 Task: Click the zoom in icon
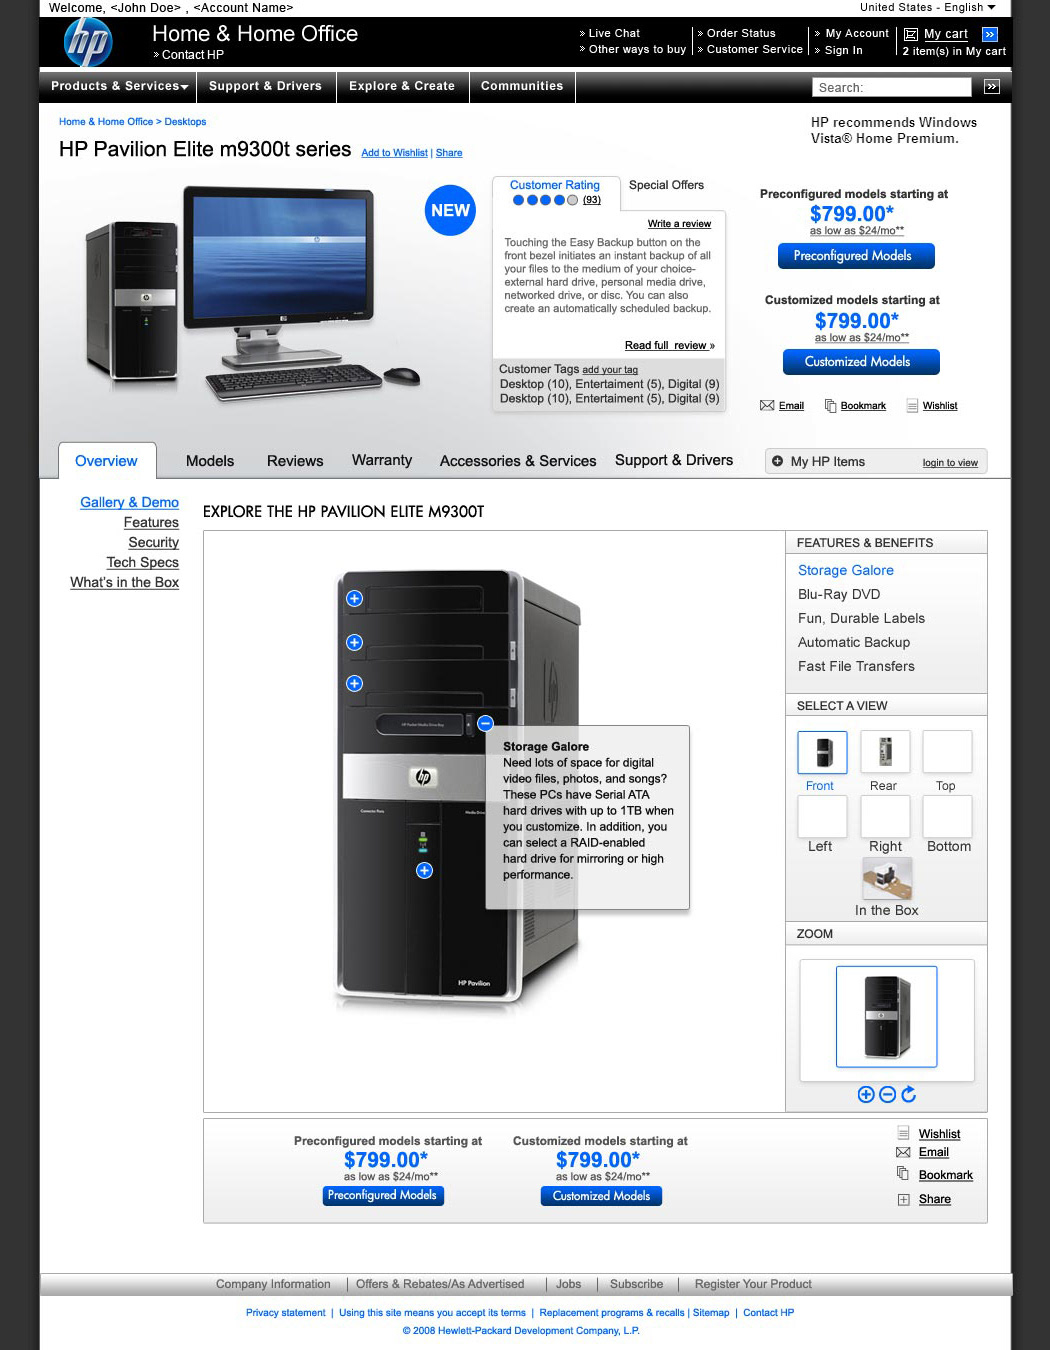(x=866, y=1094)
